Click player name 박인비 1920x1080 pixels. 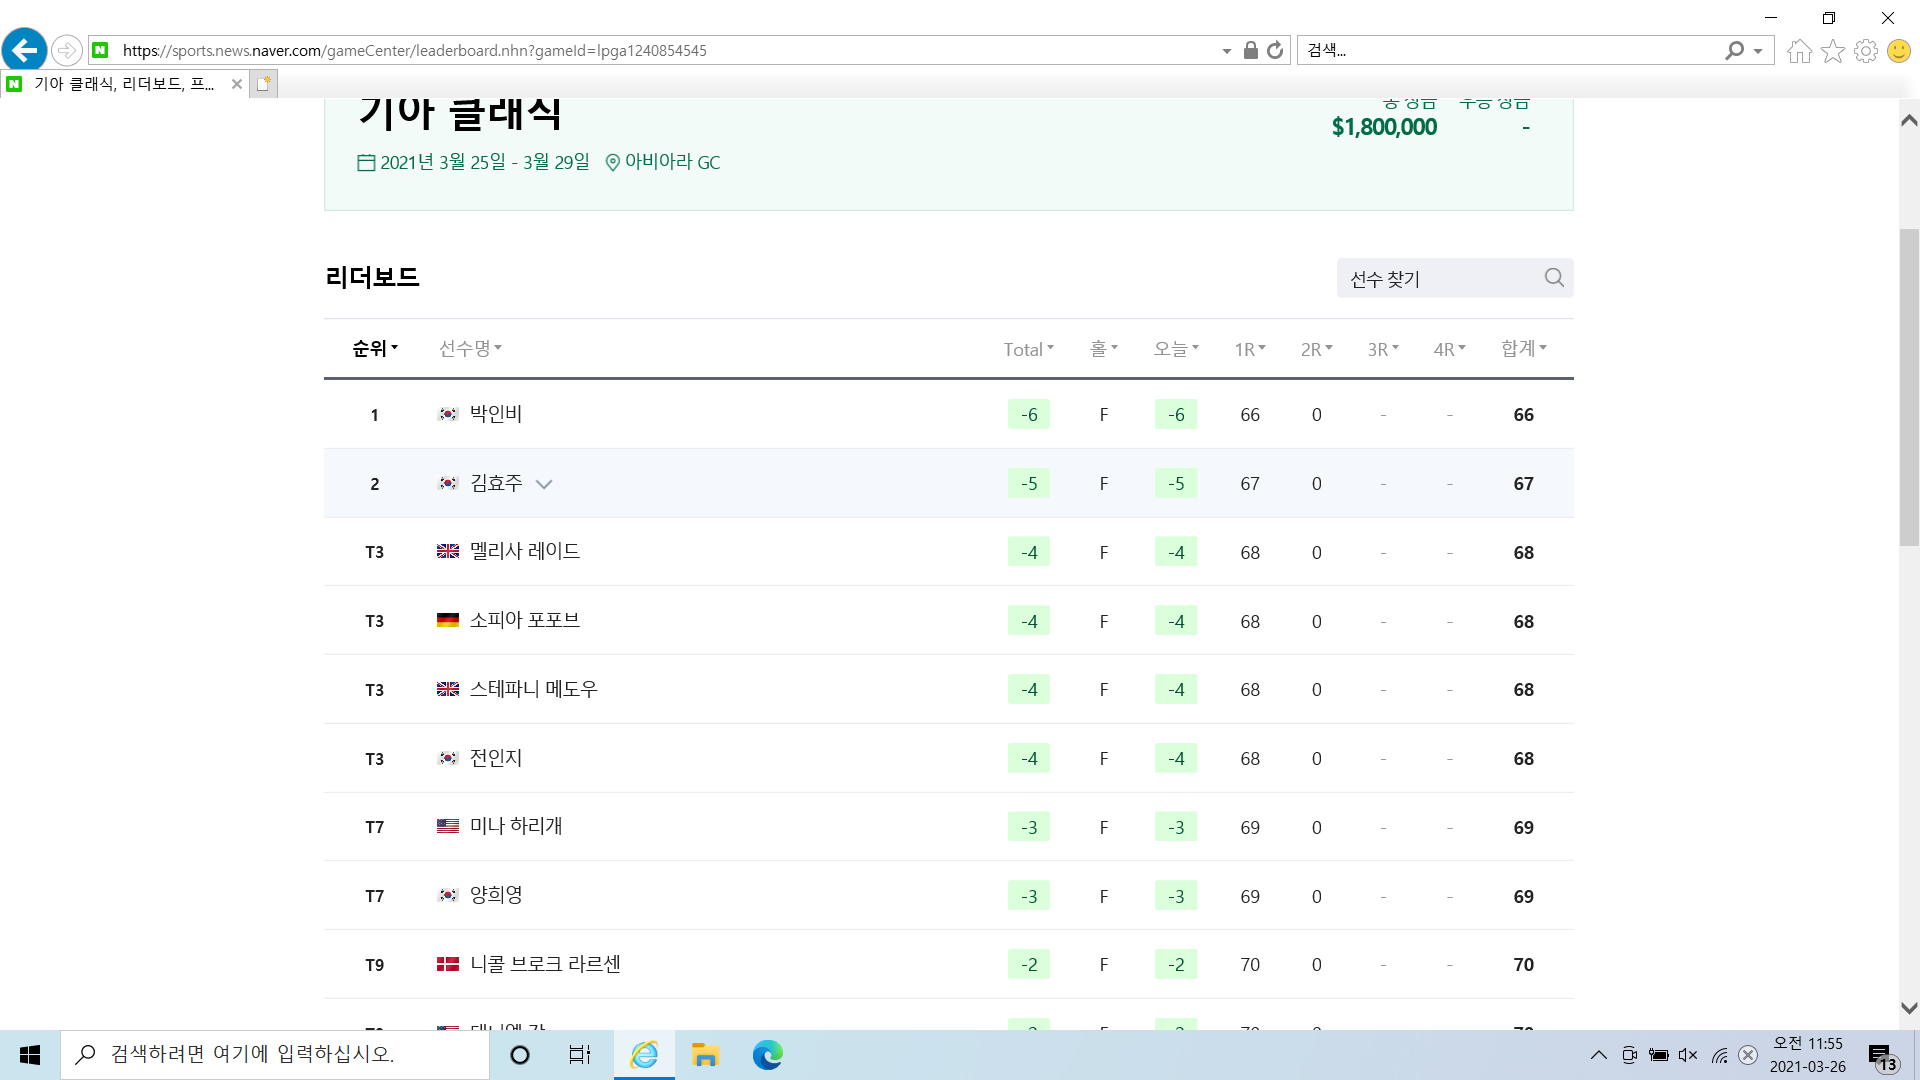[496, 414]
